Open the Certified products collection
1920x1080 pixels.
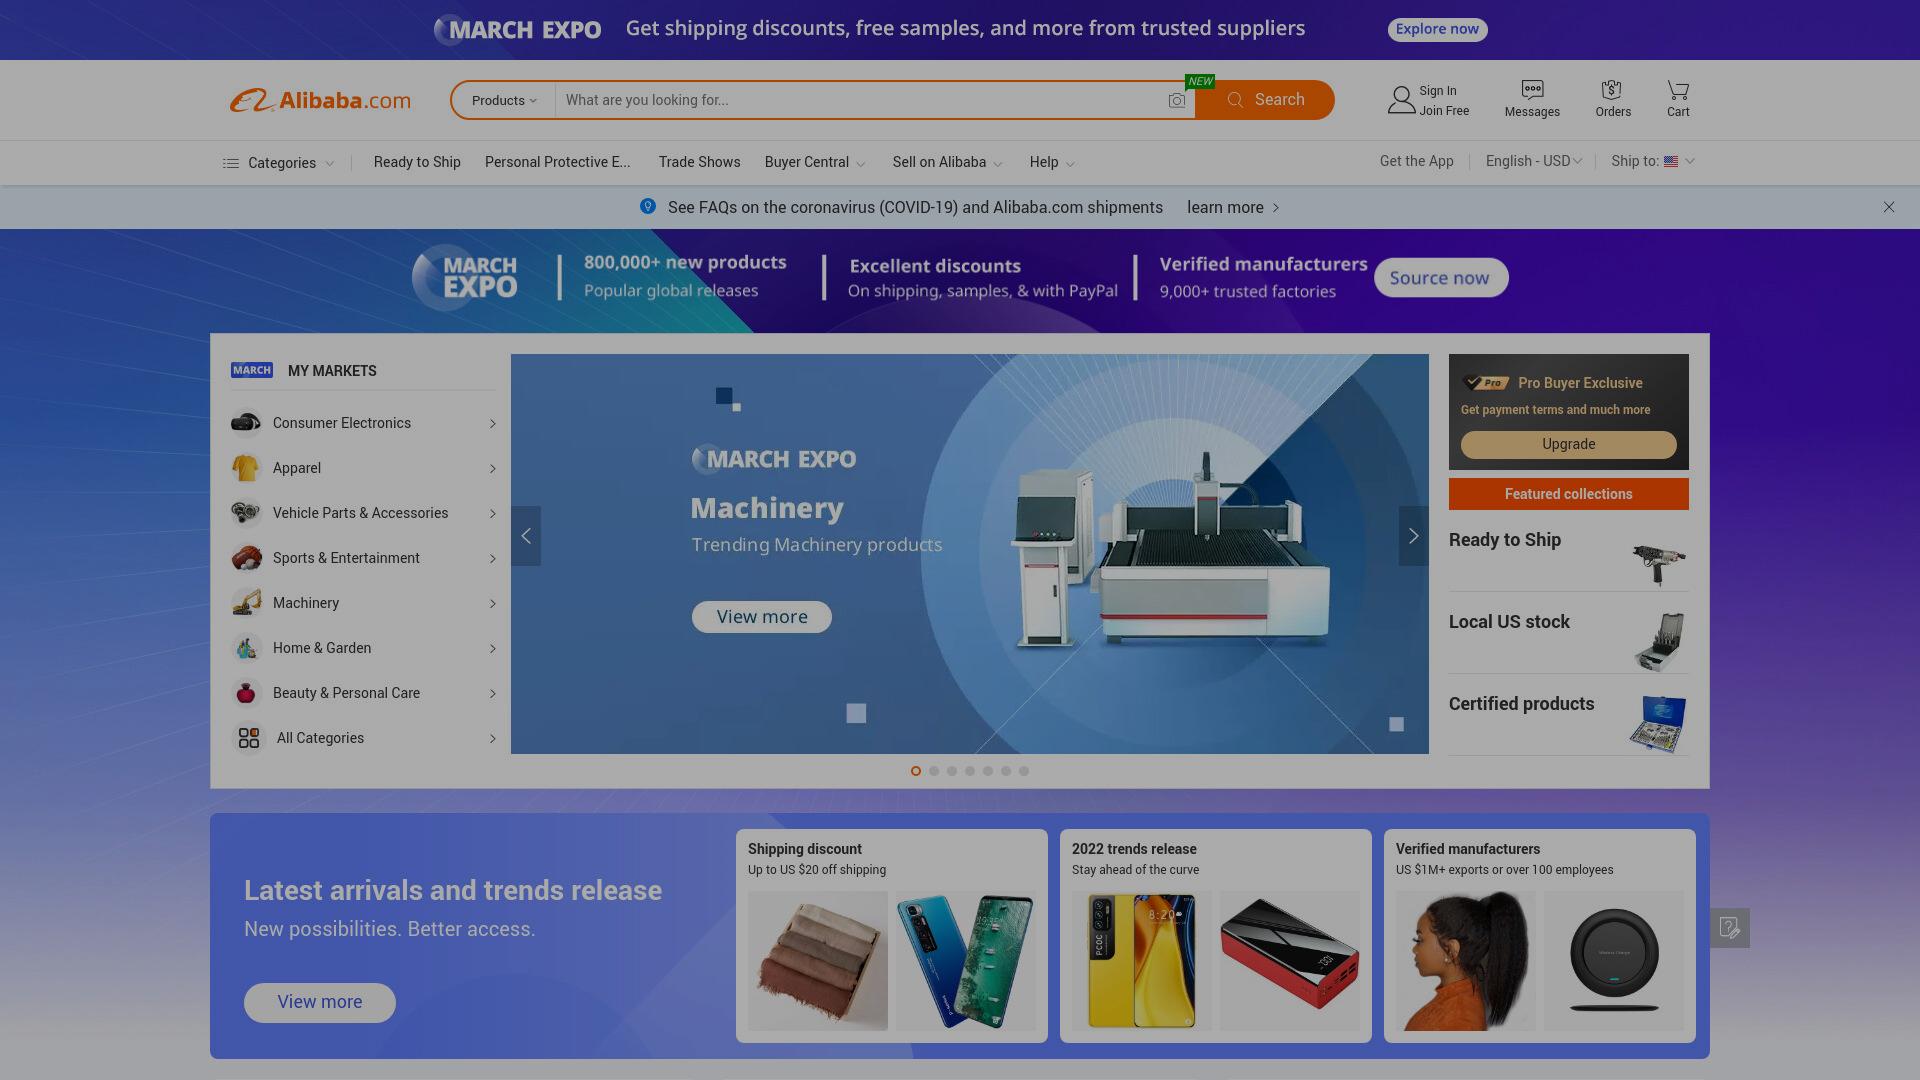click(1568, 717)
